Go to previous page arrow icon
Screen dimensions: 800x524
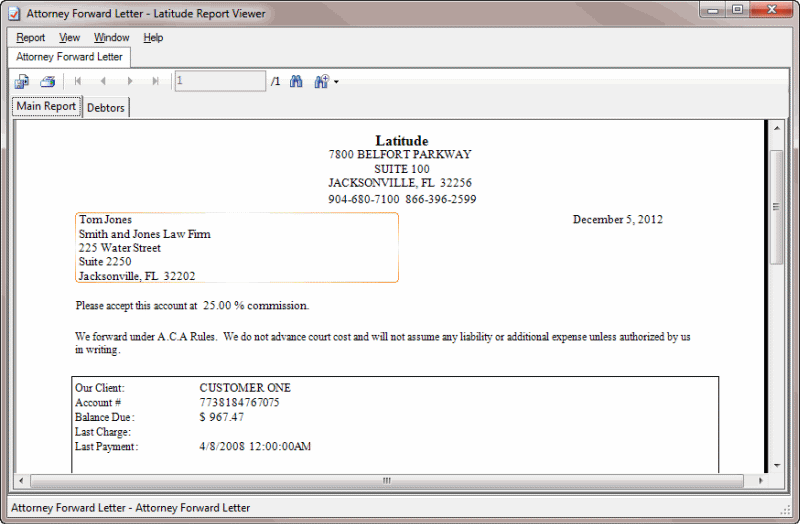click(104, 81)
